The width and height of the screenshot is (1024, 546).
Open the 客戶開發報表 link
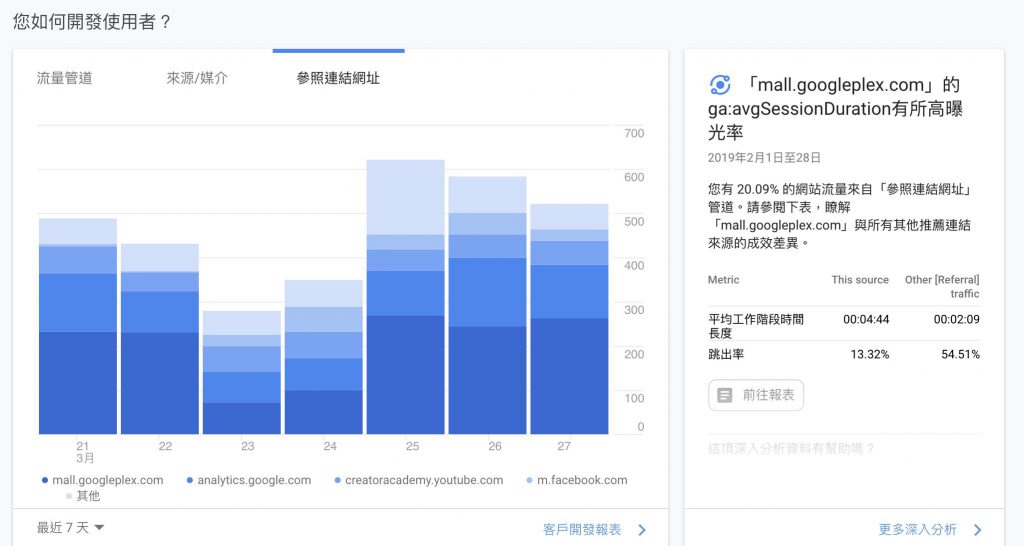click(x=582, y=529)
